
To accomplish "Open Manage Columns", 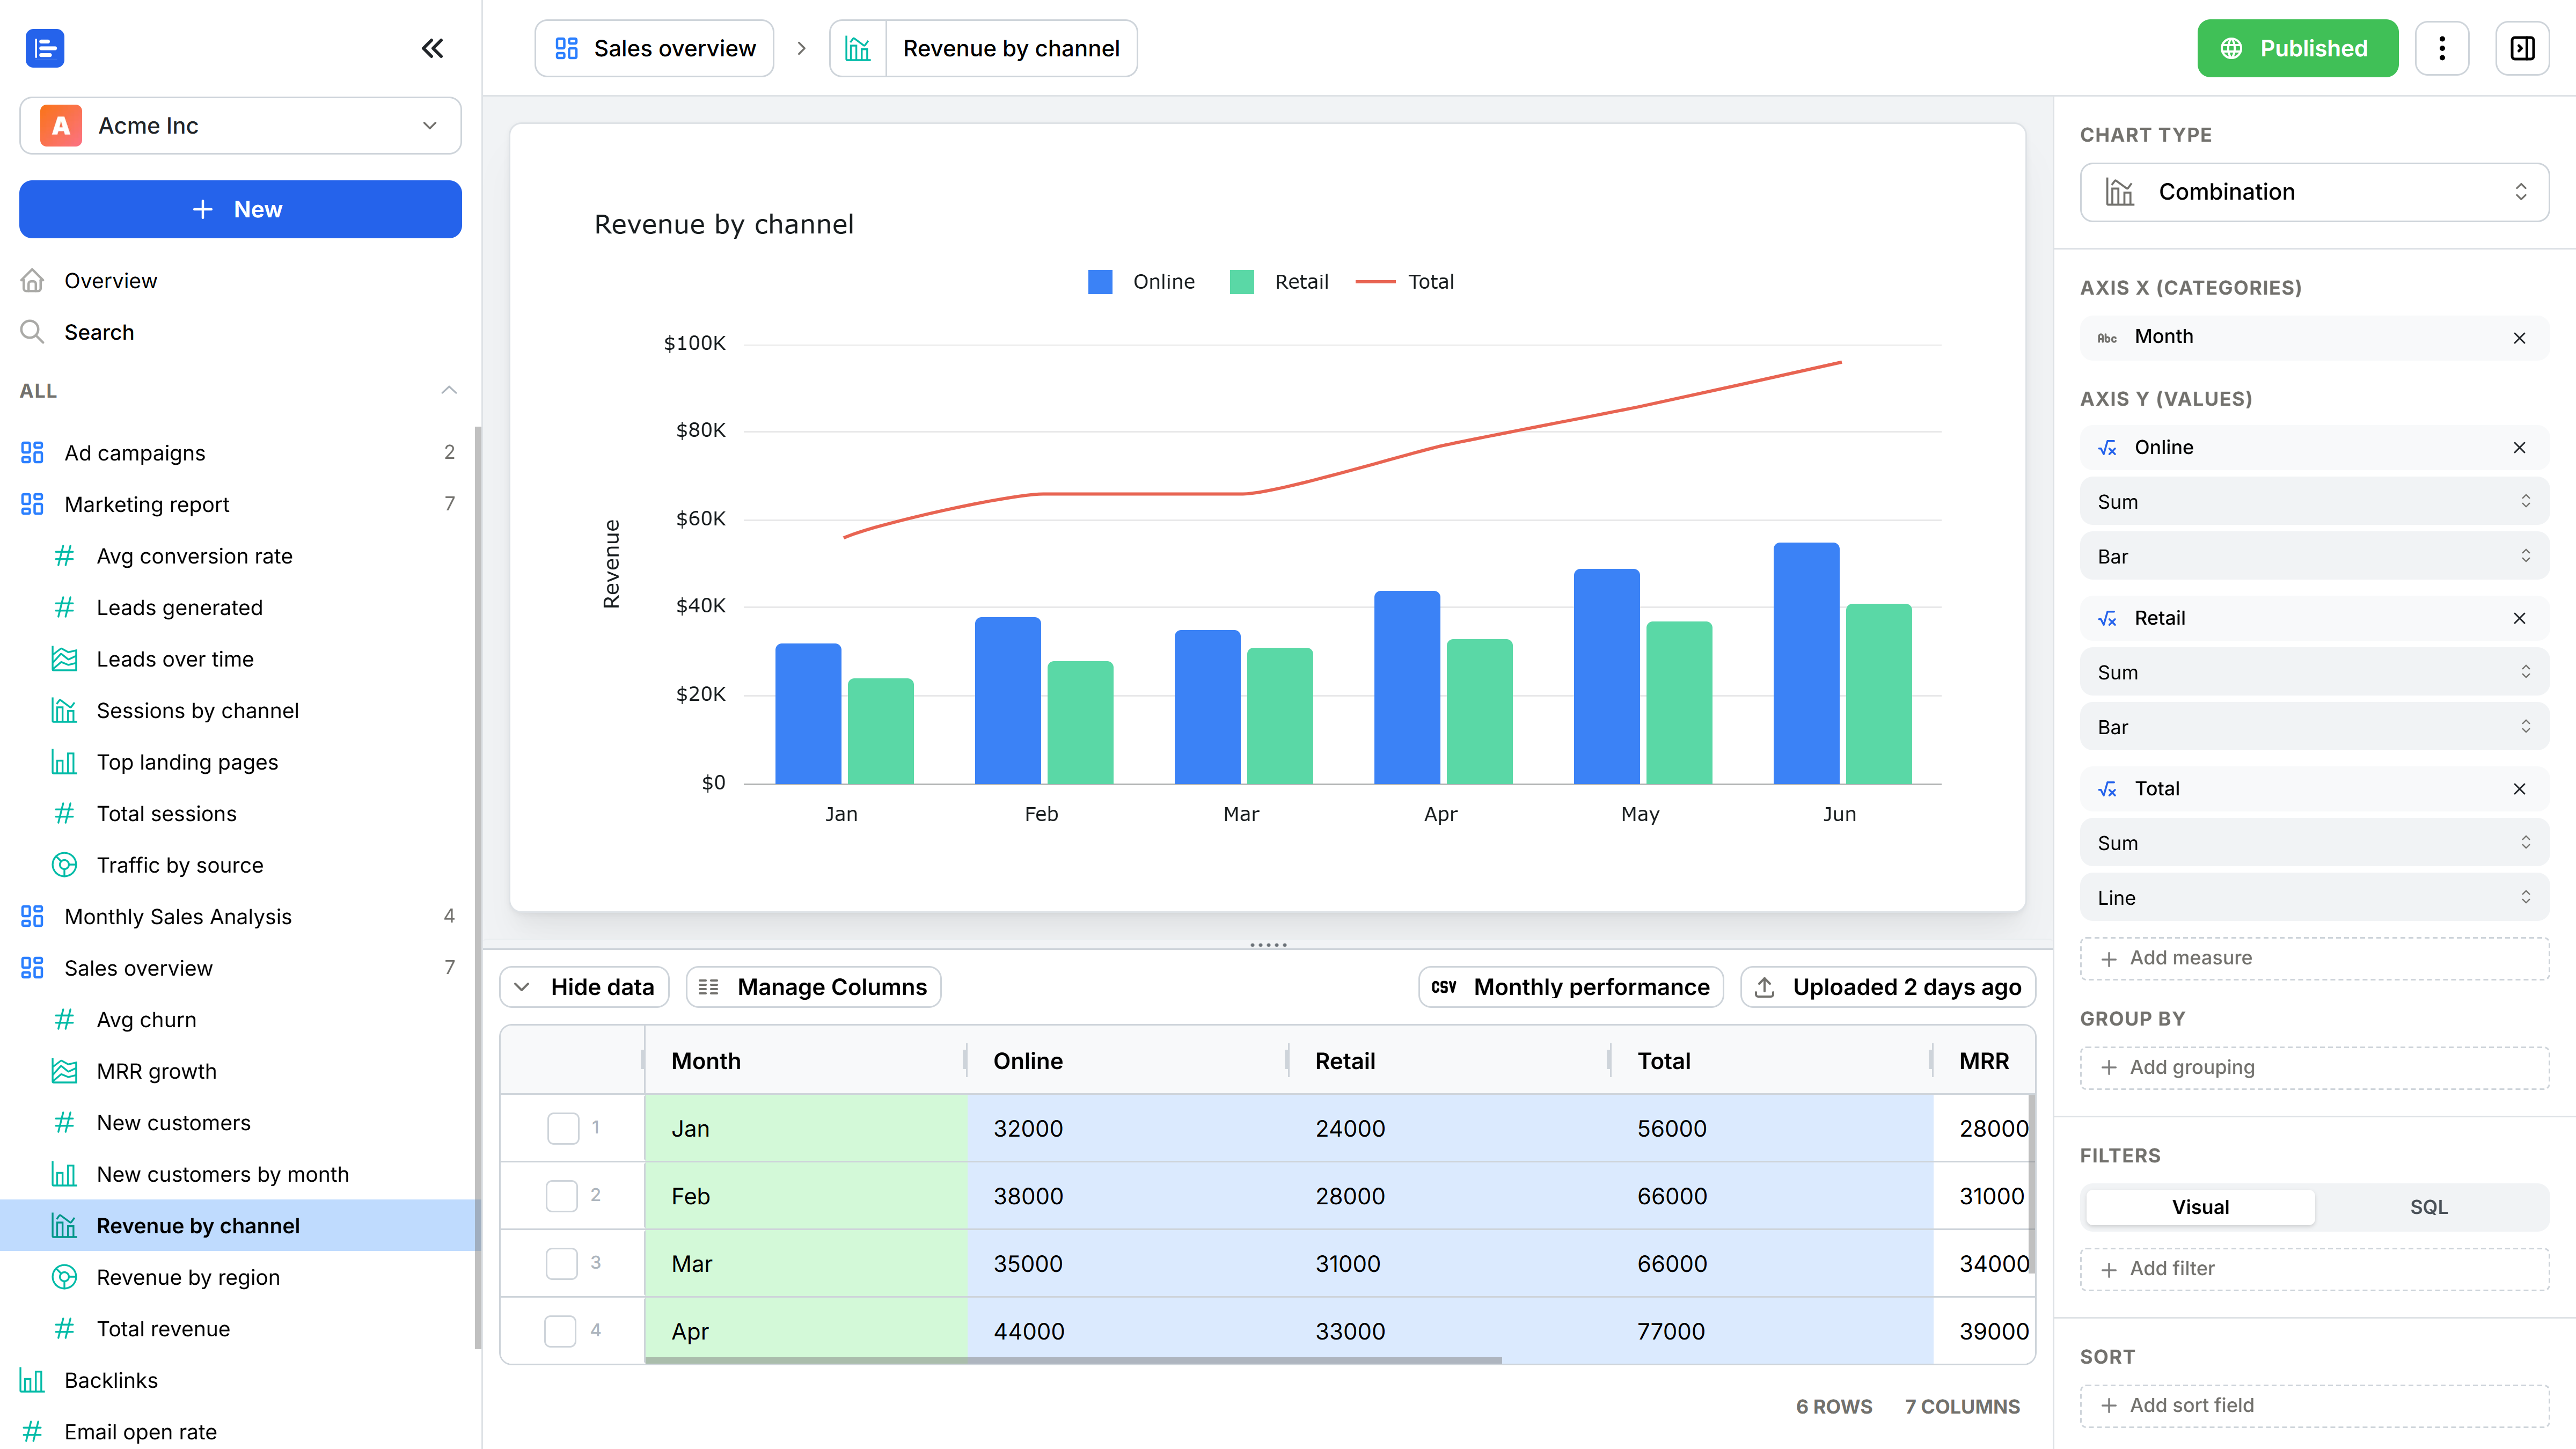I will coord(813,987).
